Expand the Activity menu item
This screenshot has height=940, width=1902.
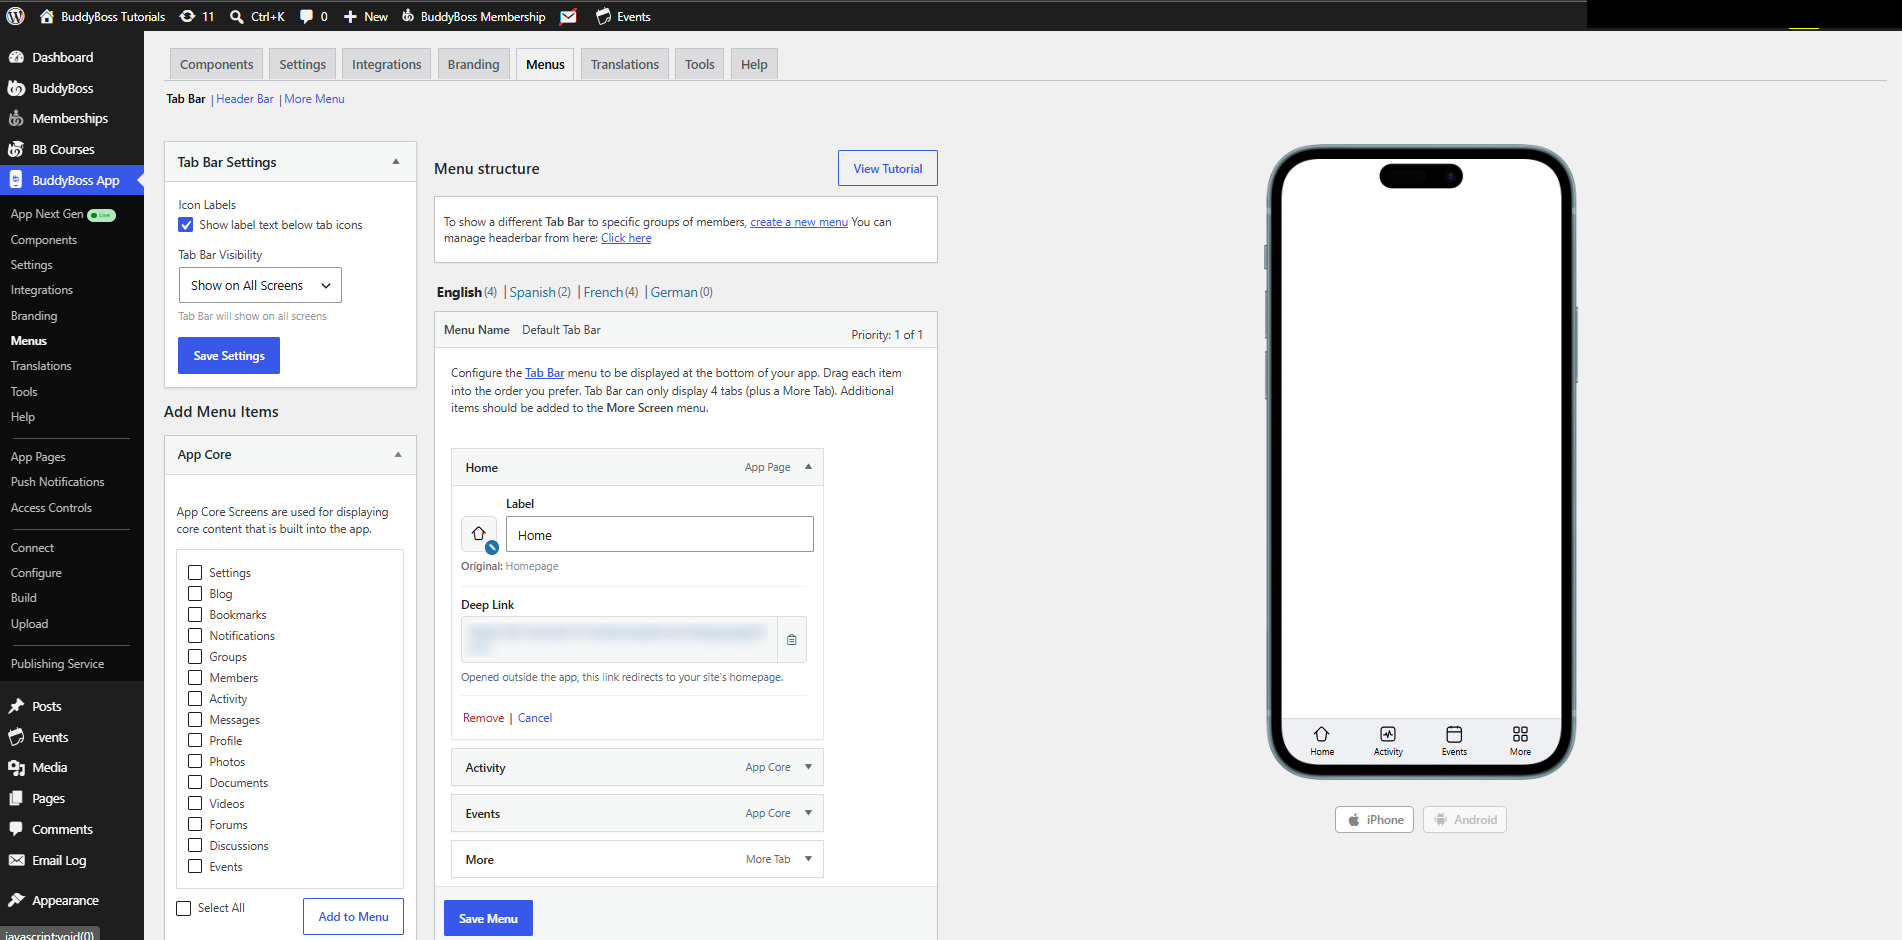(808, 767)
